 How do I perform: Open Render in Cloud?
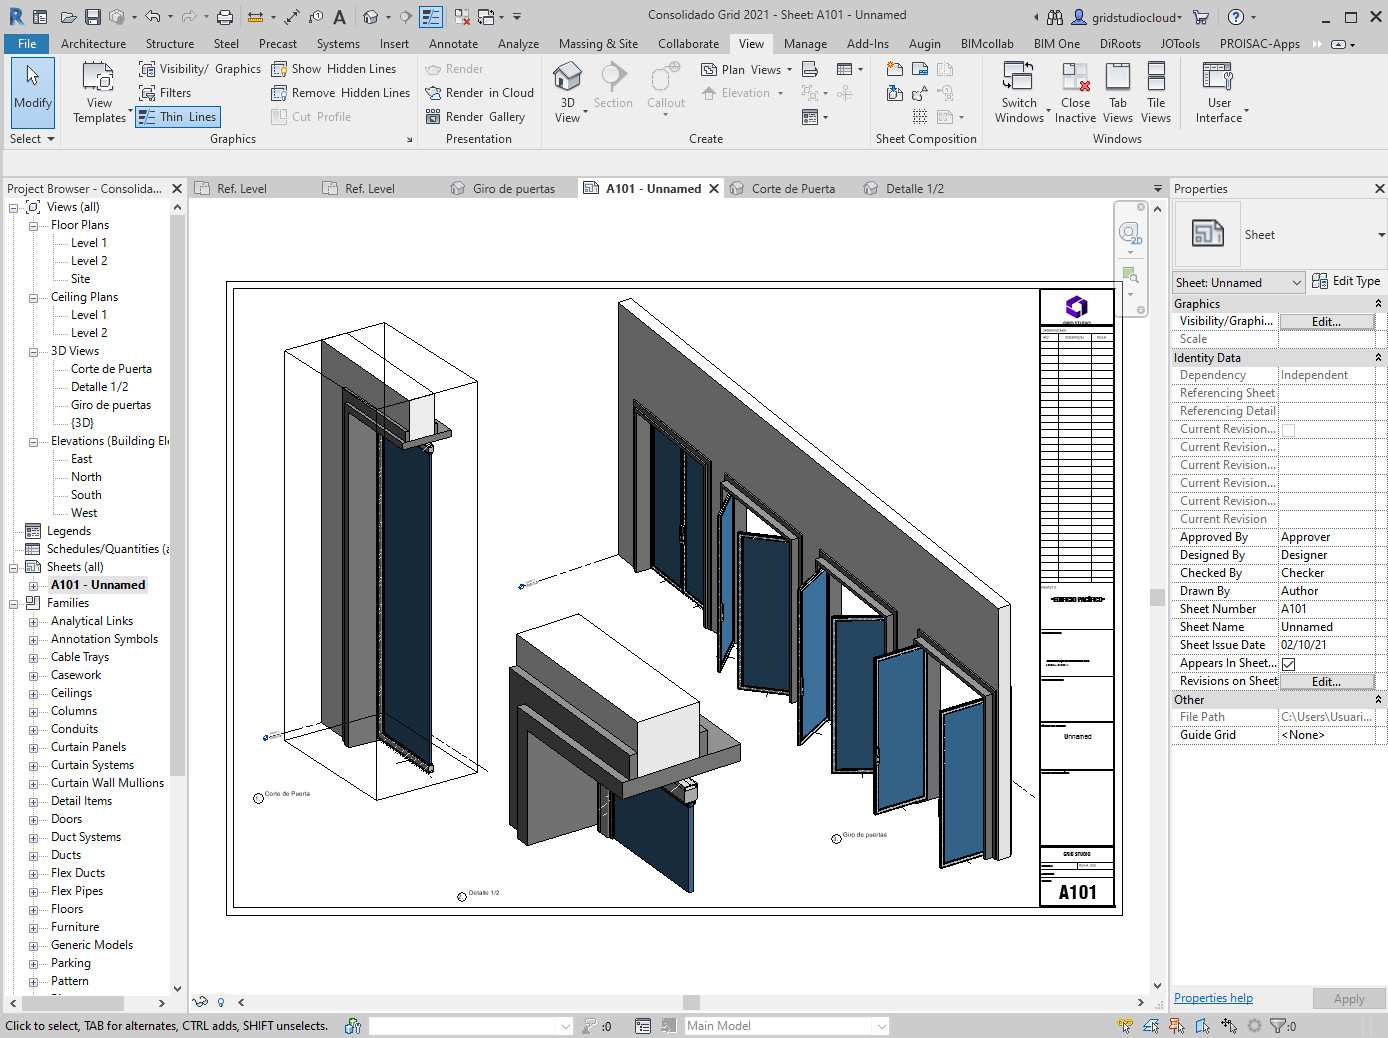pos(479,93)
